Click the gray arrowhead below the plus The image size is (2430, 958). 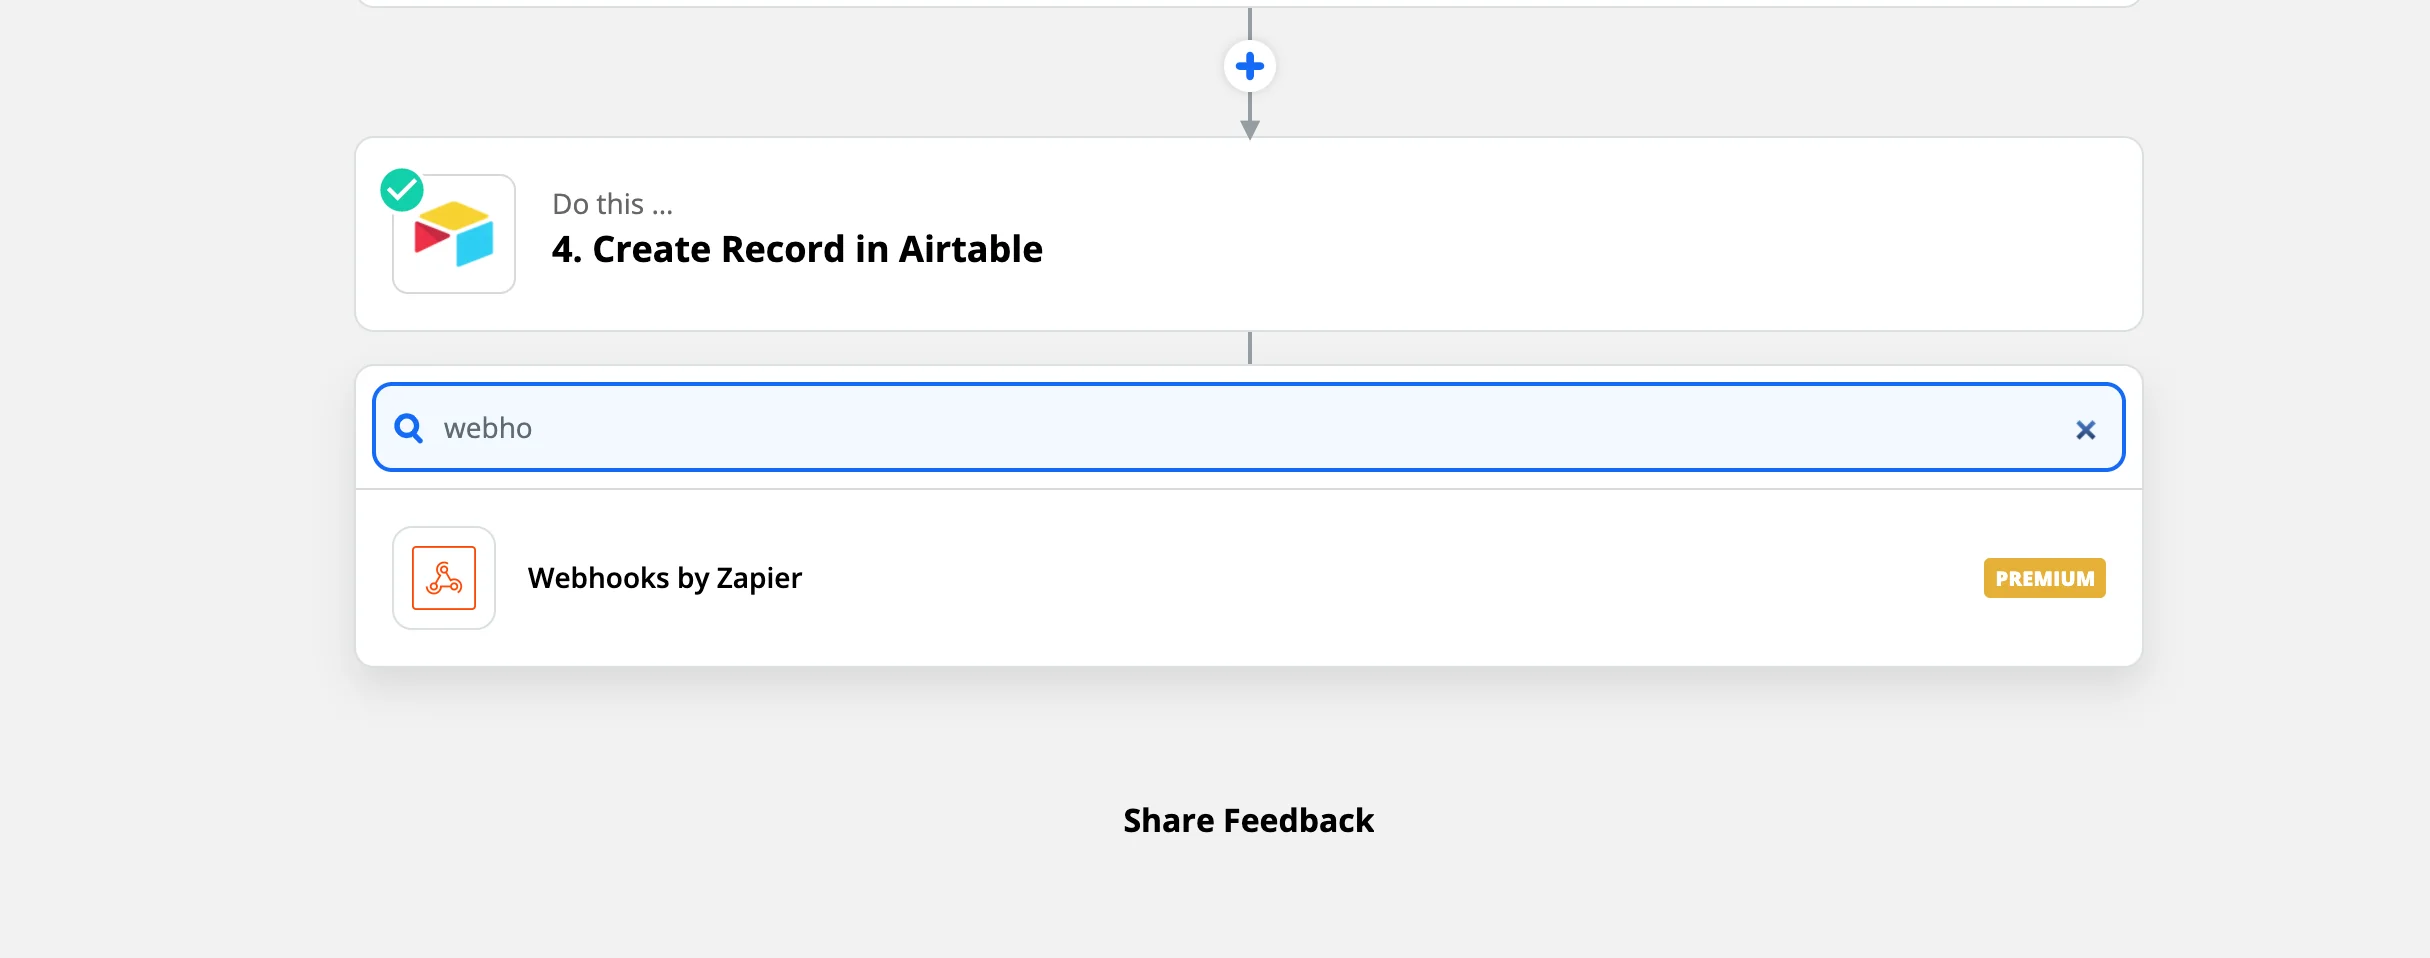click(x=1249, y=129)
